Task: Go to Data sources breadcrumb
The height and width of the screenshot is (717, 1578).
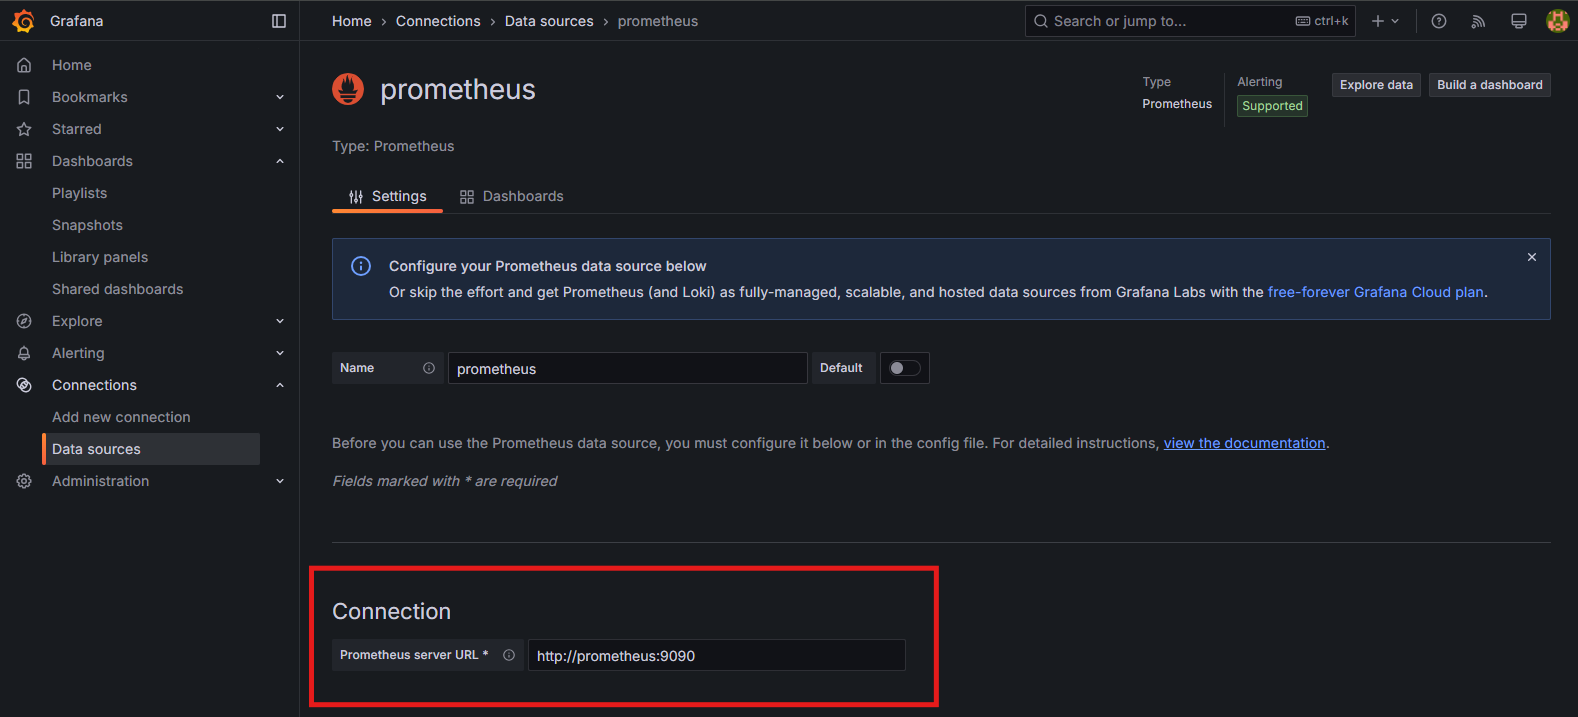Action: [x=549, y=21]
